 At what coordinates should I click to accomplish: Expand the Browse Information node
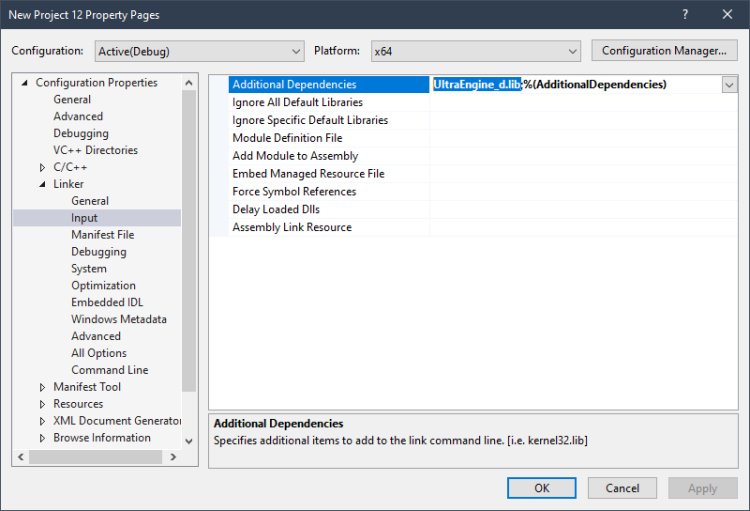point(42,438)
